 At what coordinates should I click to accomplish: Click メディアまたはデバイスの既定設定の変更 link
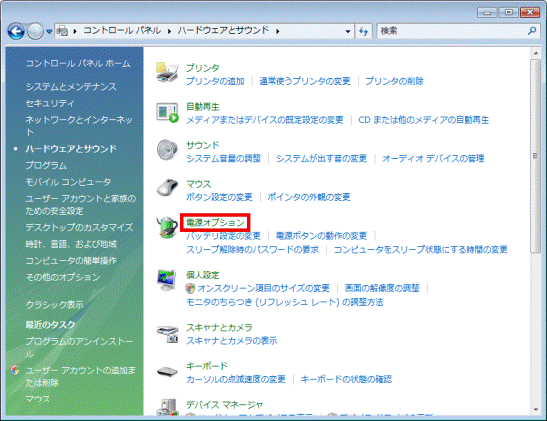coord(265,120)
